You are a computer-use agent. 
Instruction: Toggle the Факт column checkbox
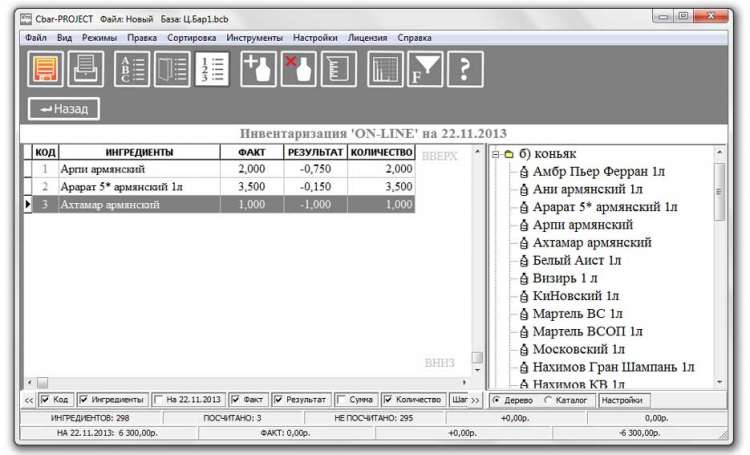pos(235,400)
